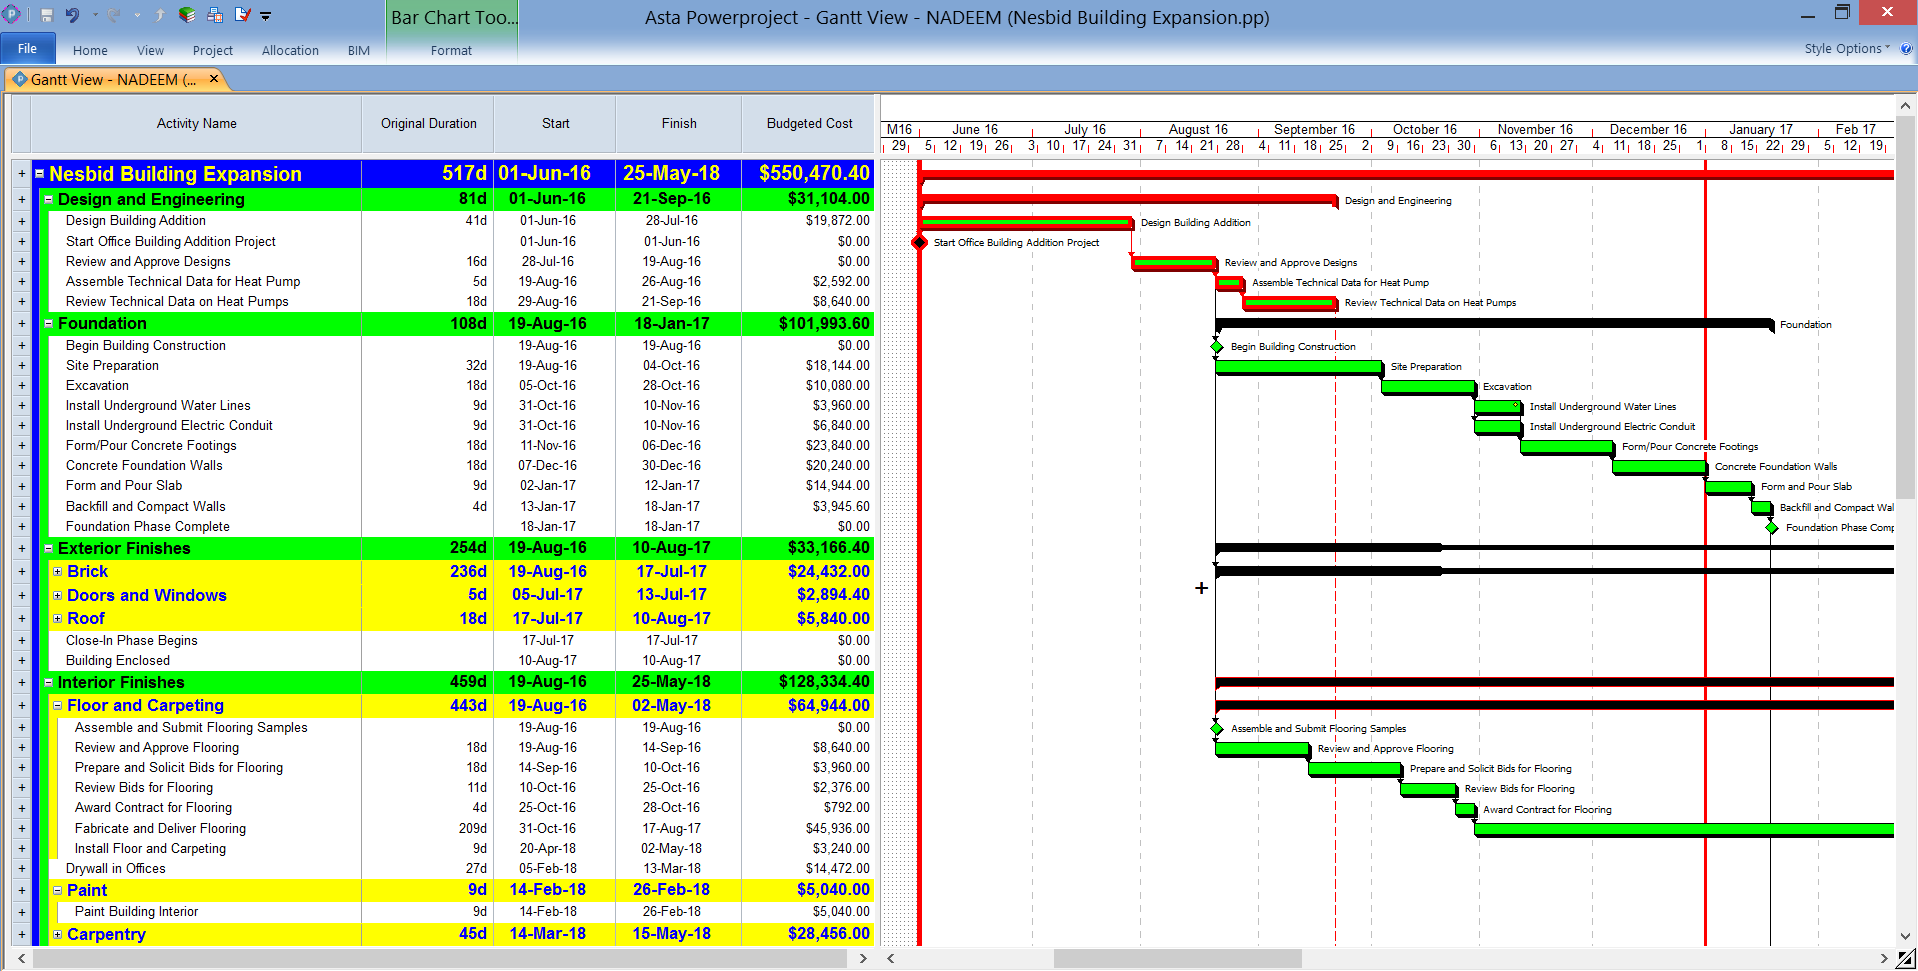Click the Activity Name column header
This screenshot has height=971, width=1918.
pyautogui.click(x=196, y=123)
